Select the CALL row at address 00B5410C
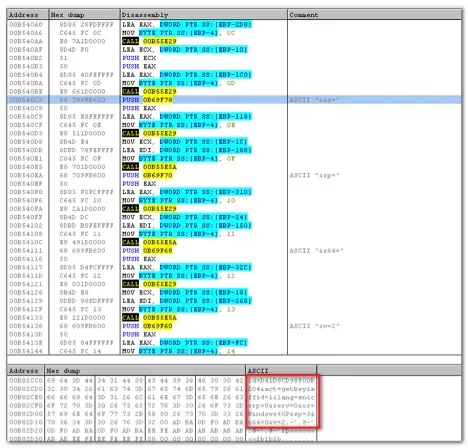Viewport: 468px width, 448px height. point(234,242)
